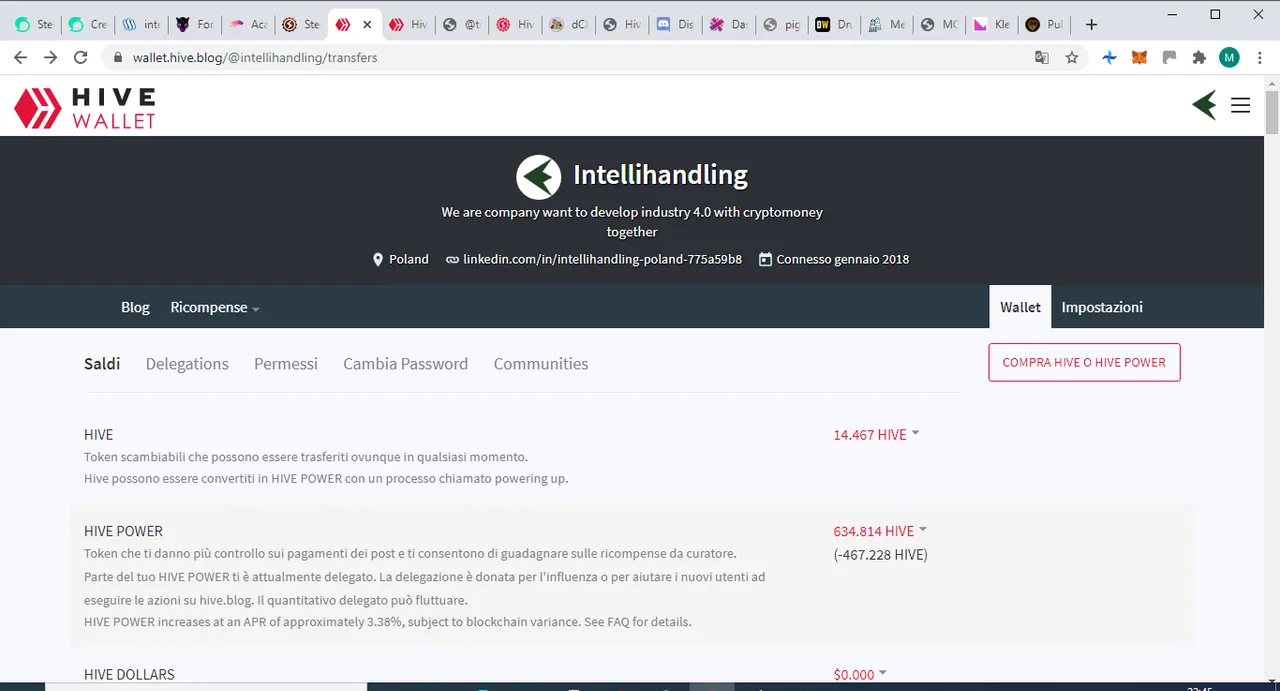Viewport: 1280px width, 691px height.
Task: Reload the wallet page
Action: (81, 58)
